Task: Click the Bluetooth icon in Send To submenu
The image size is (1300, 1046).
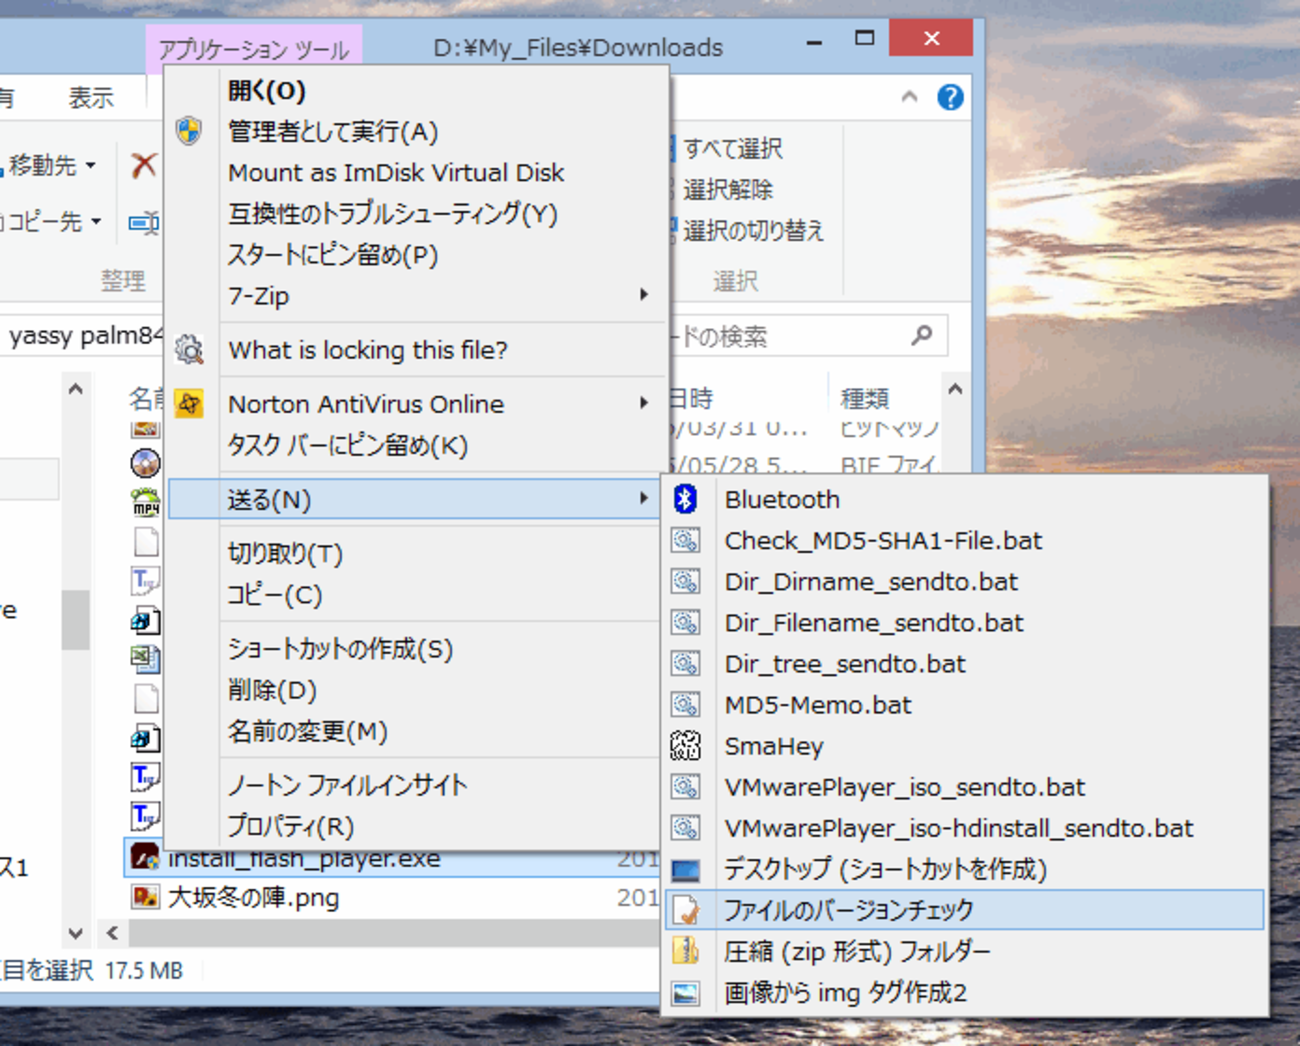Action: coord(685,499)
